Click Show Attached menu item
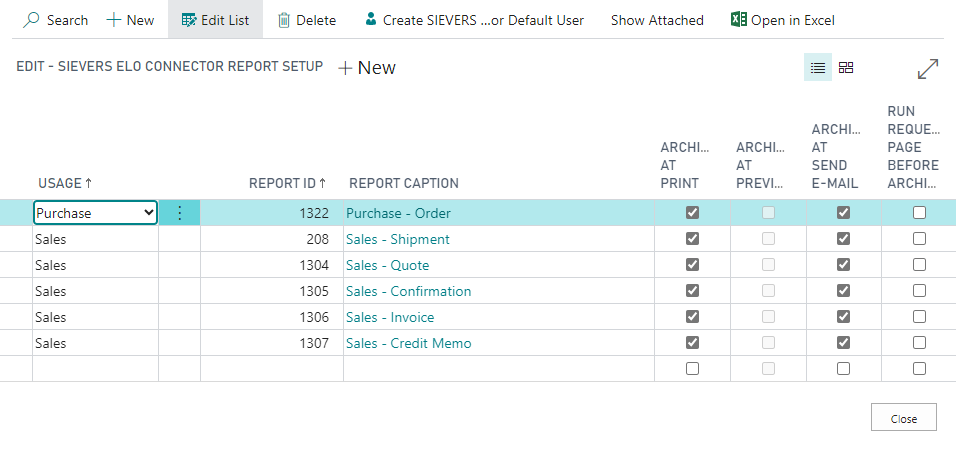This screenshot has width=956, height=449. 657,20
